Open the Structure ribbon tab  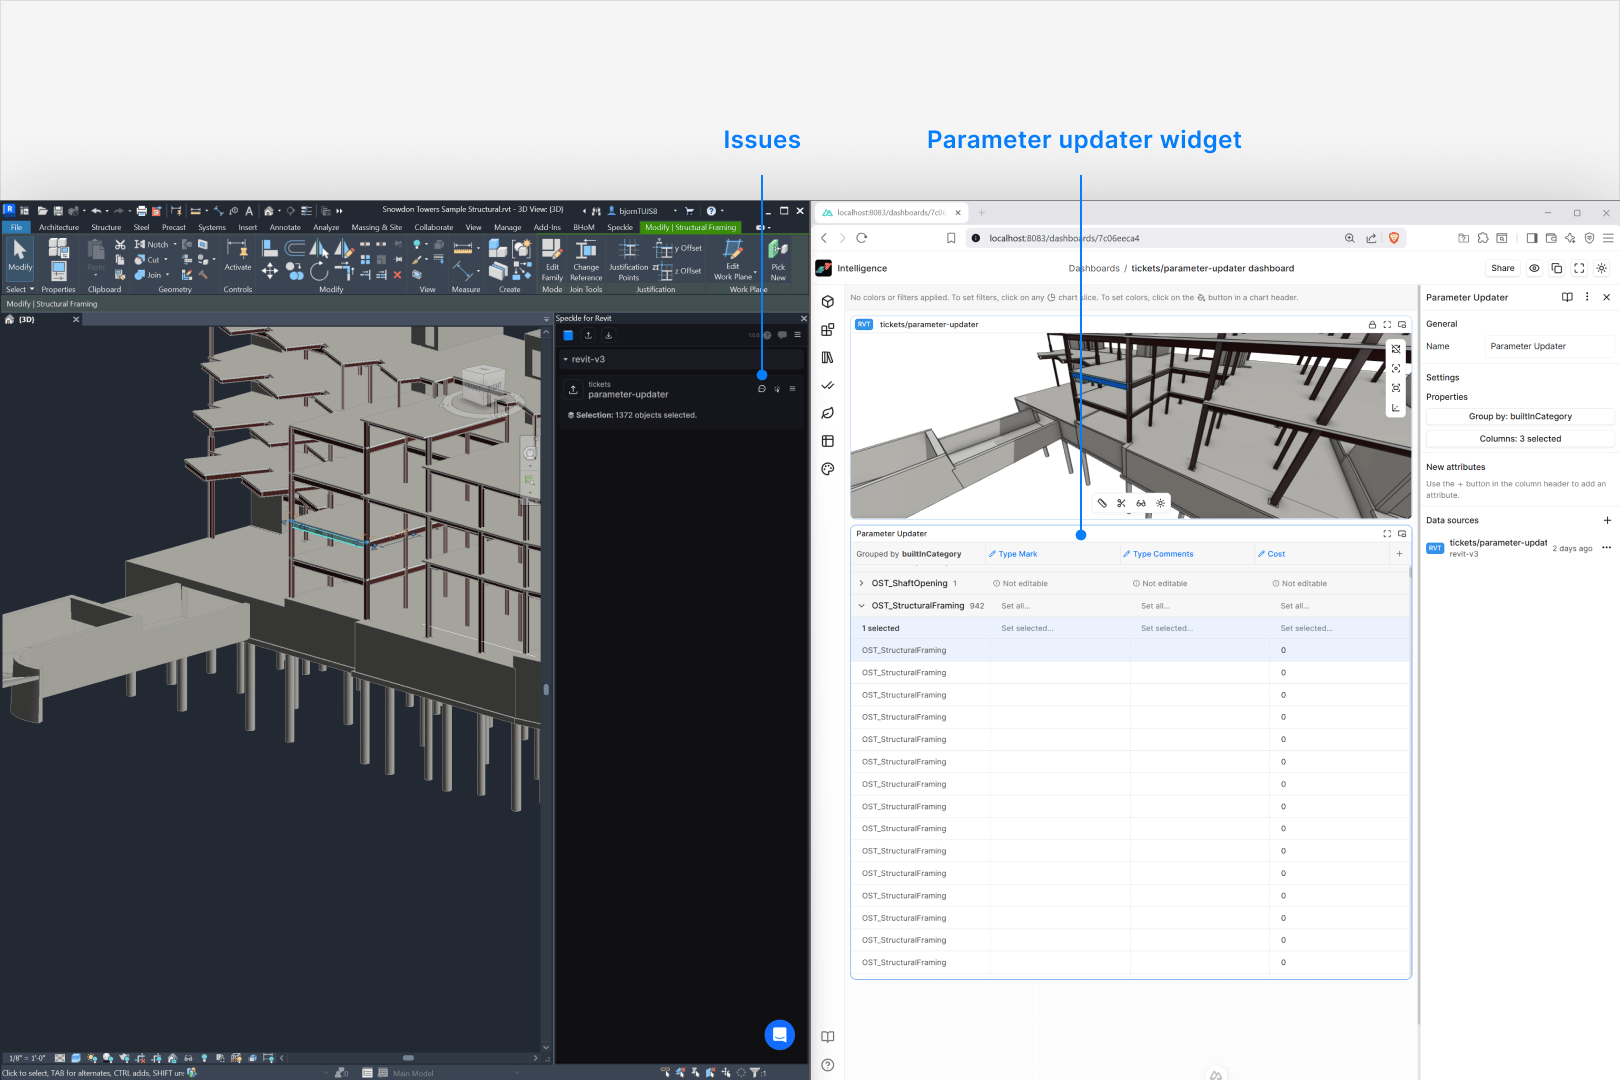tap(106, 227)
